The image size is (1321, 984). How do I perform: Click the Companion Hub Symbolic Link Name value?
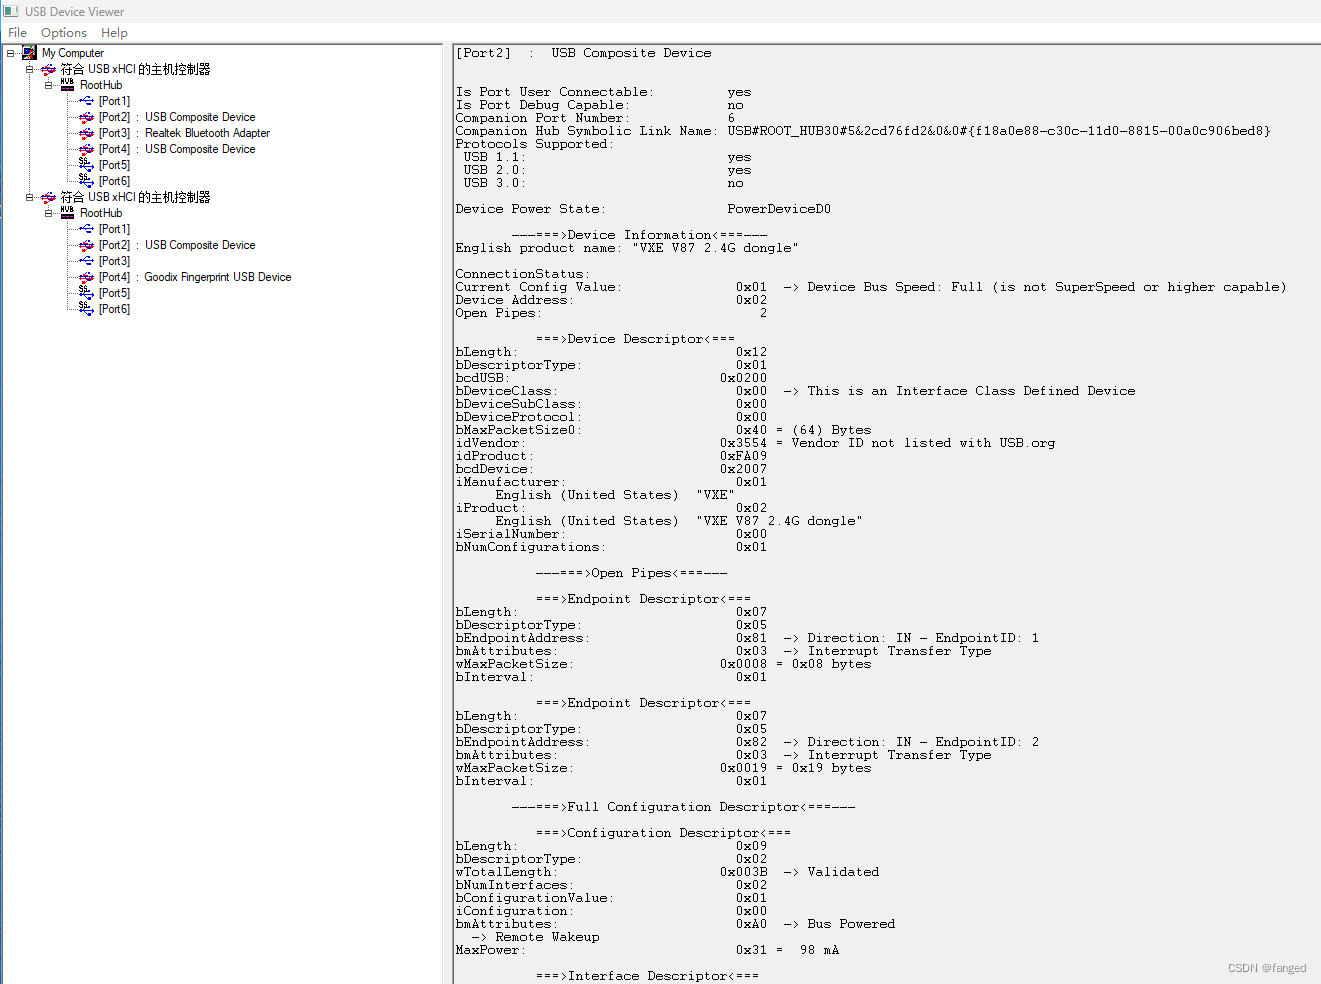click(999, 131)
